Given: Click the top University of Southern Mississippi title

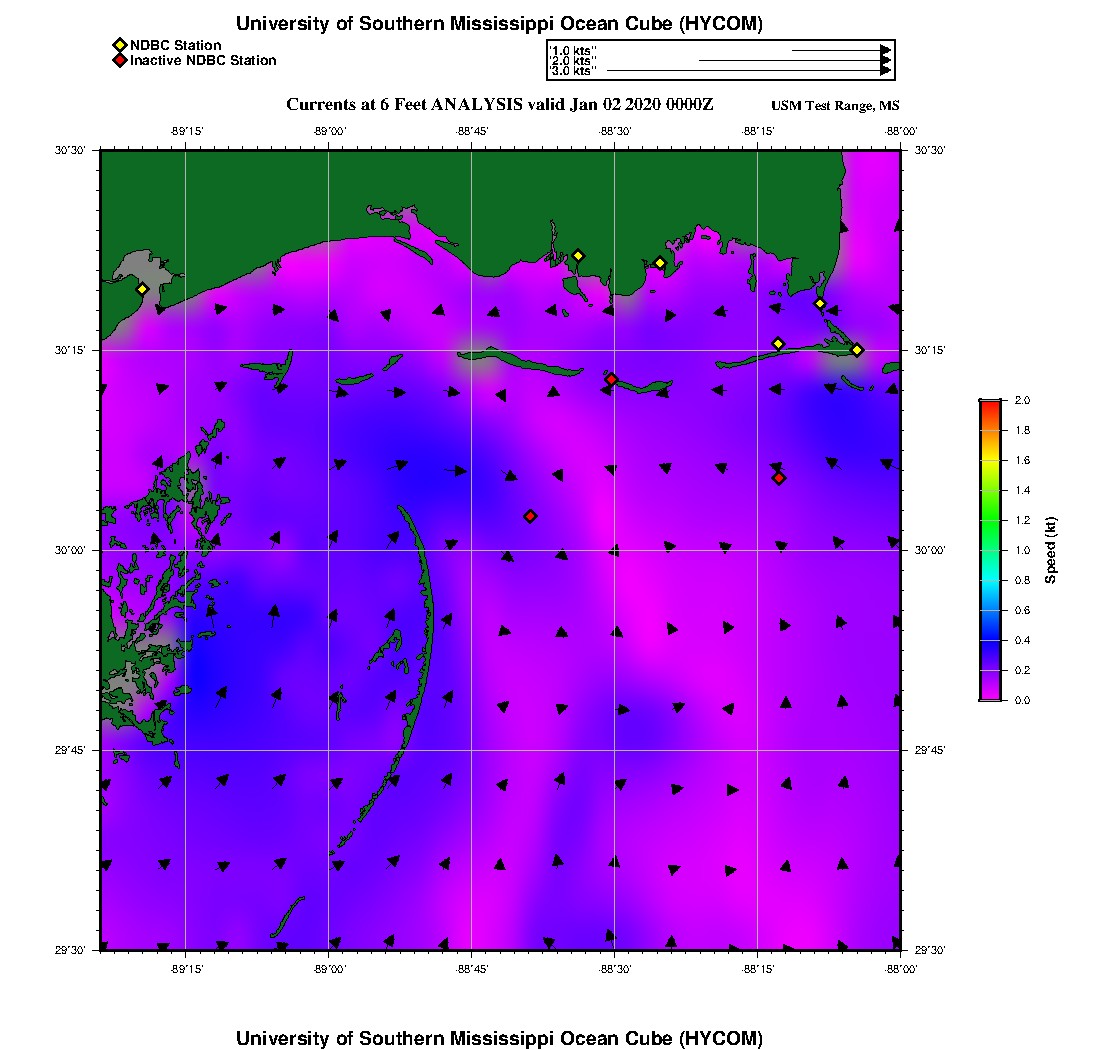Looking at the screenshot, I should pyautogui.click(x=499, y=23).
